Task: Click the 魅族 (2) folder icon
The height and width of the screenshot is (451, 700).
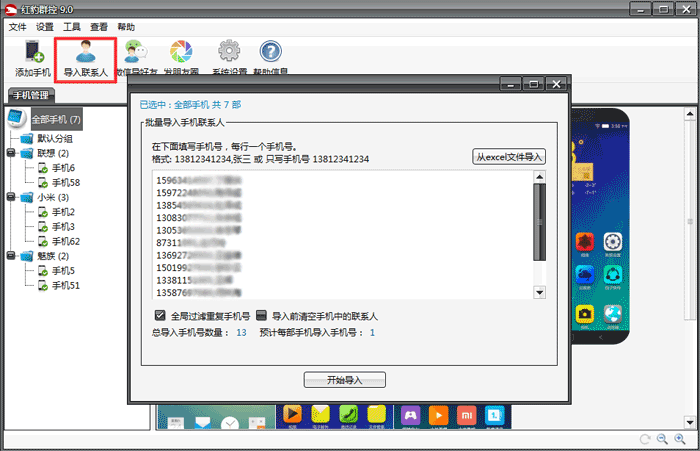Action: pos(26,256)
